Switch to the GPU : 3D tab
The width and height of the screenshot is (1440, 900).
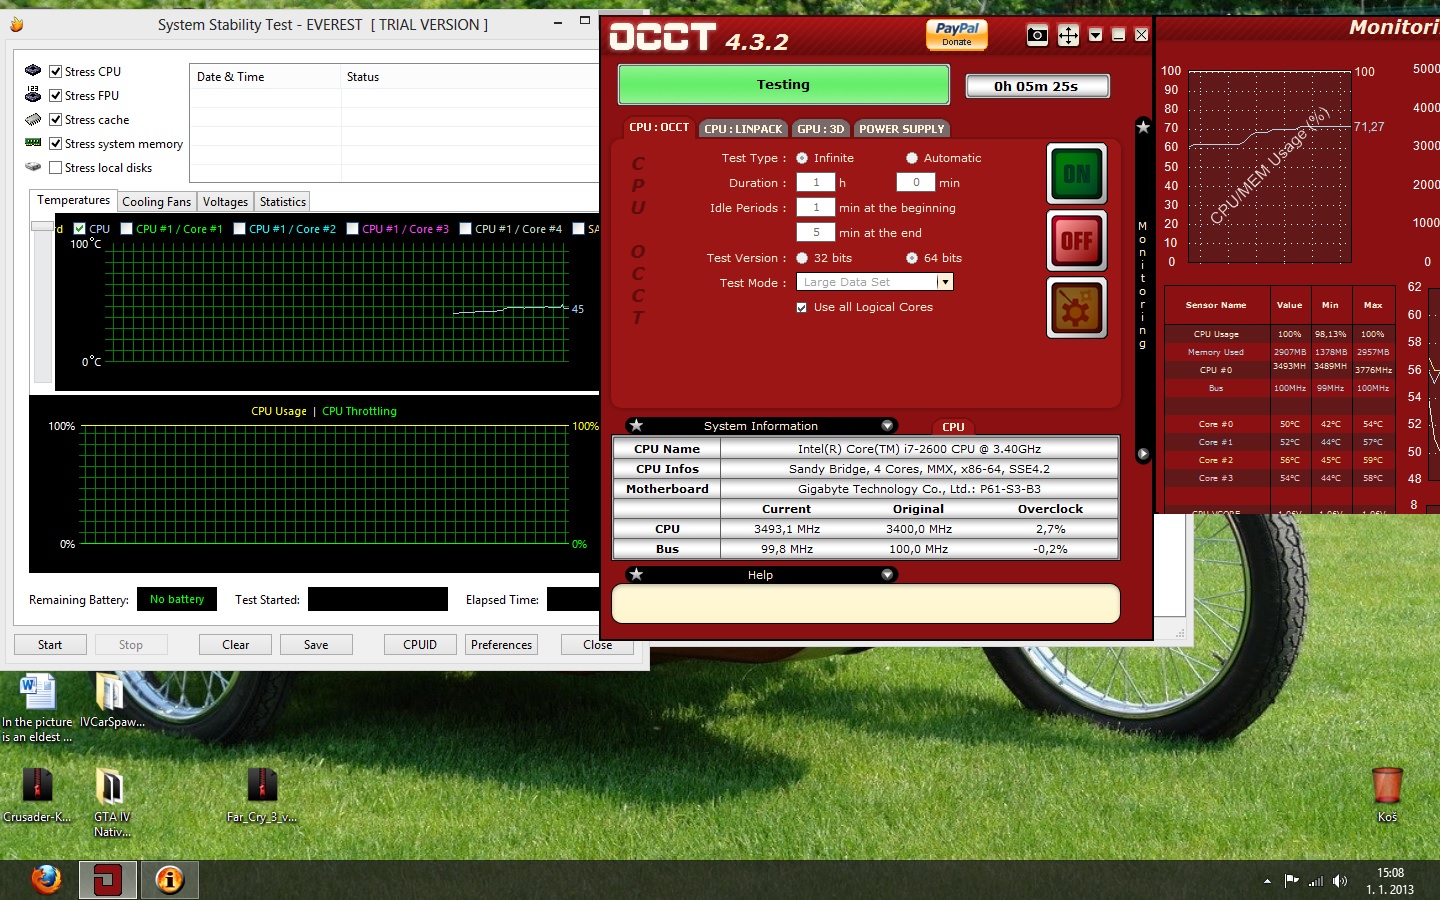click(x=821, y=129)
